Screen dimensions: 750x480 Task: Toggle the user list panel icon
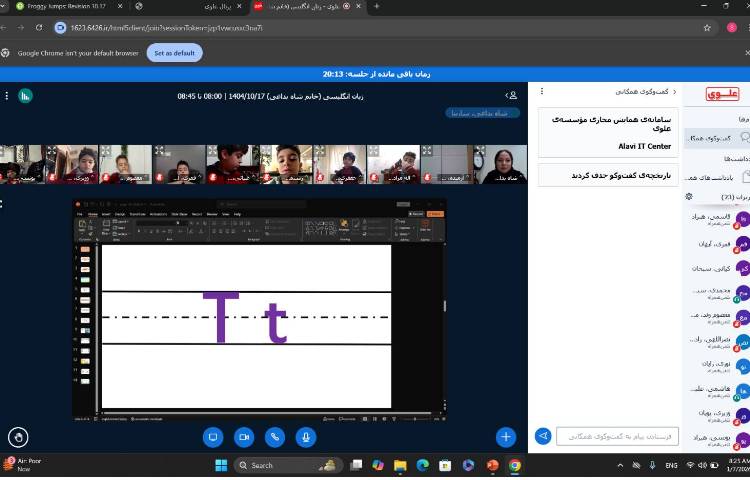coord(512,96)
